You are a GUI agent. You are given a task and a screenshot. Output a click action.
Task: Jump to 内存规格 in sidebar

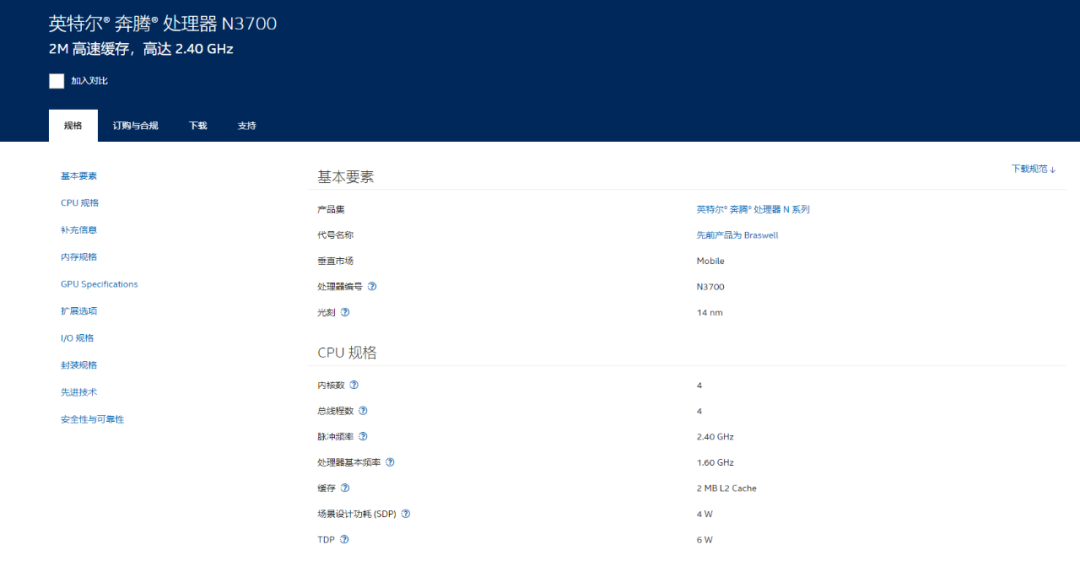[79, 257]
